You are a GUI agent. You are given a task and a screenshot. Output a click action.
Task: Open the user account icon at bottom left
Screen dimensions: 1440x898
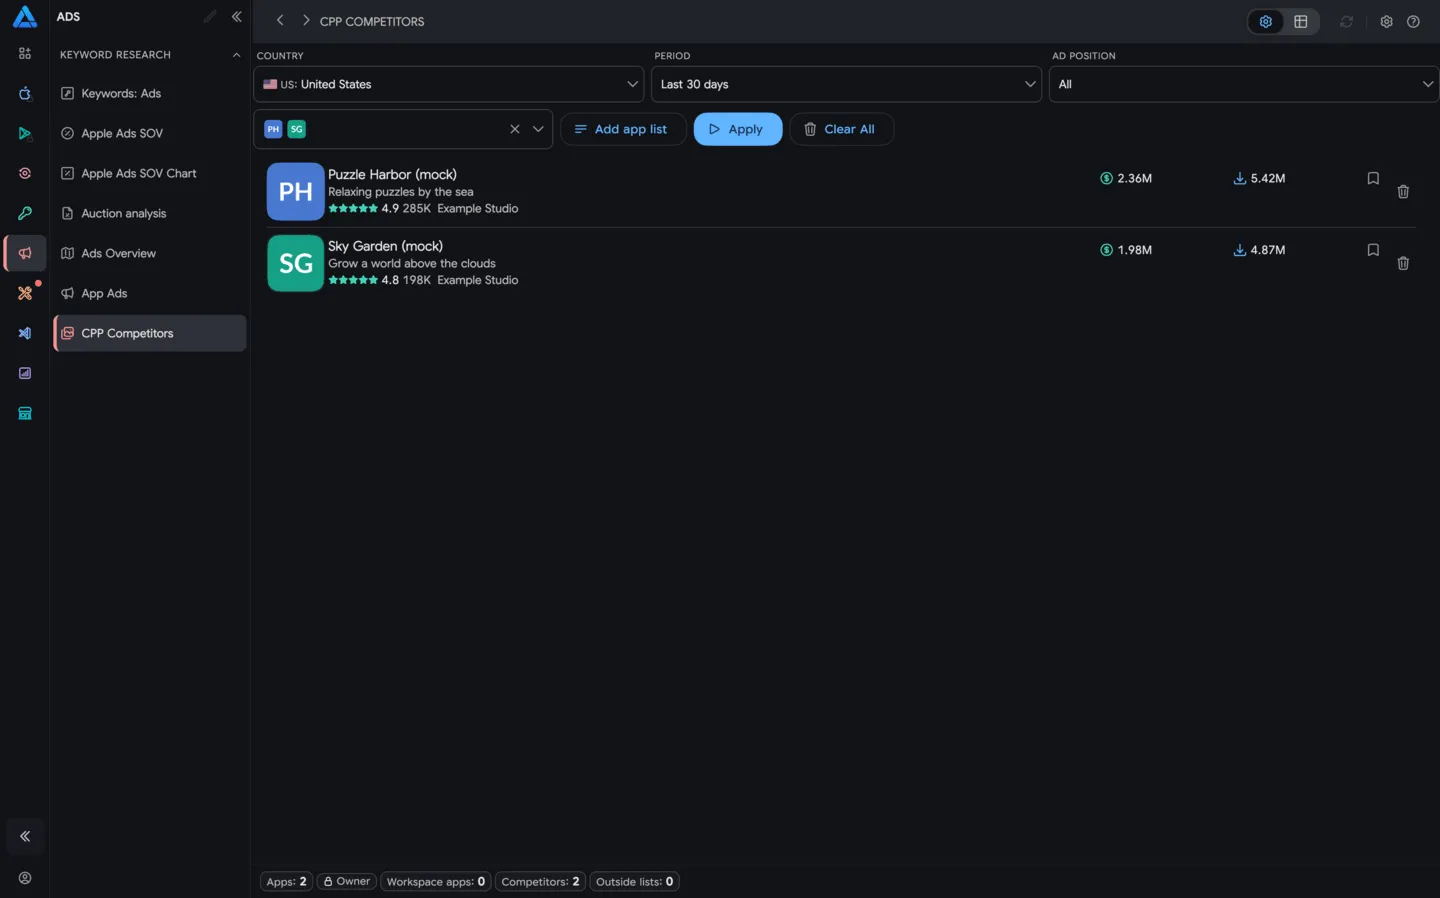point(25,878)
